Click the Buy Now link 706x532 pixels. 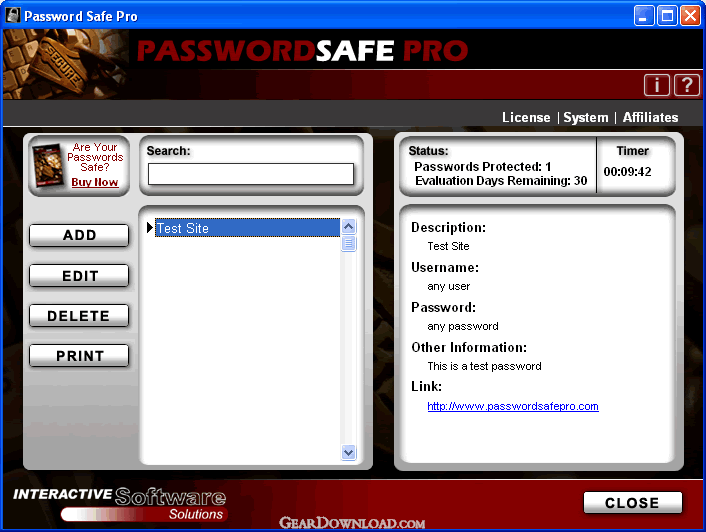click(x=95, y=182)
